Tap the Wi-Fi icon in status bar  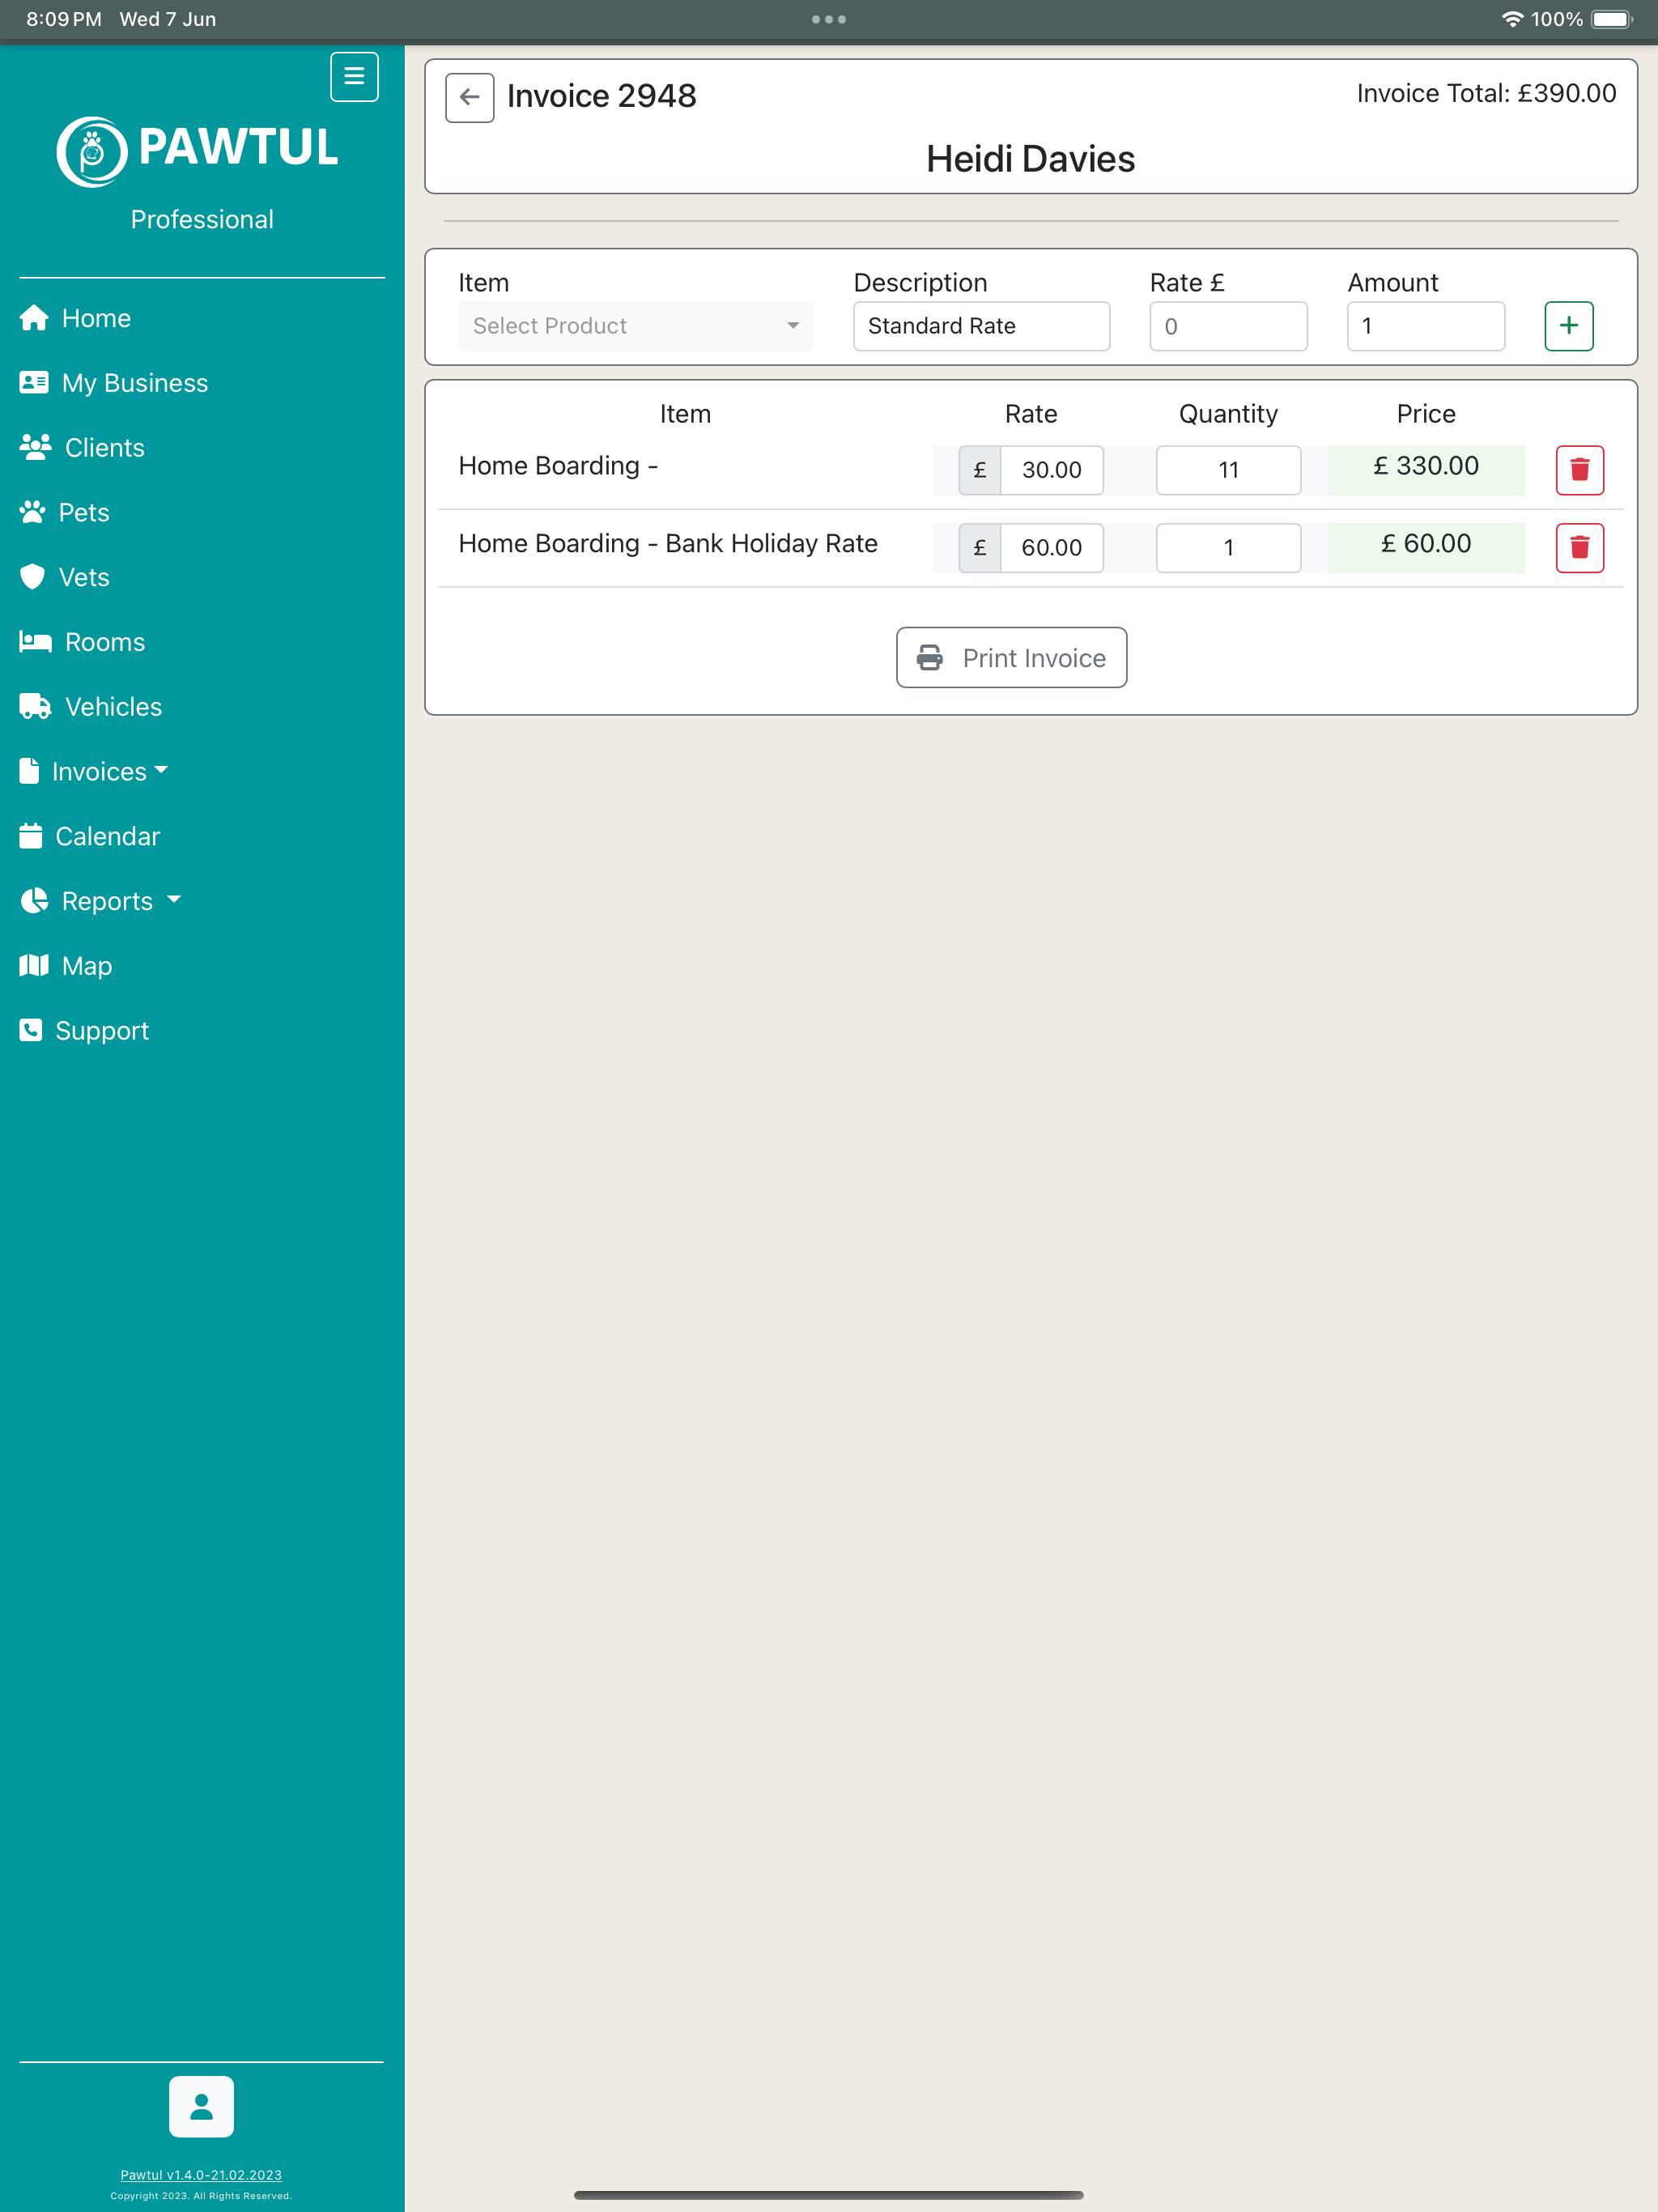(x=1512, y=19)
